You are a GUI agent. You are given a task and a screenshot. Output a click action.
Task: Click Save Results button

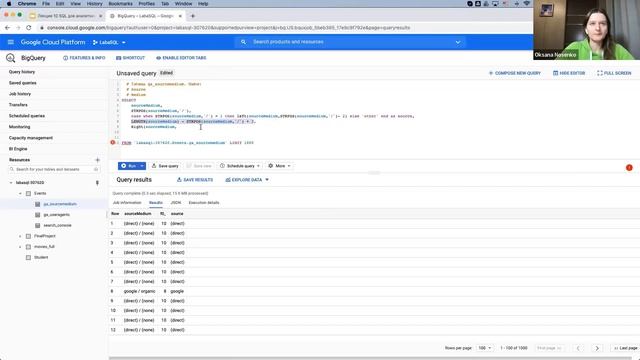click(195, 180)
